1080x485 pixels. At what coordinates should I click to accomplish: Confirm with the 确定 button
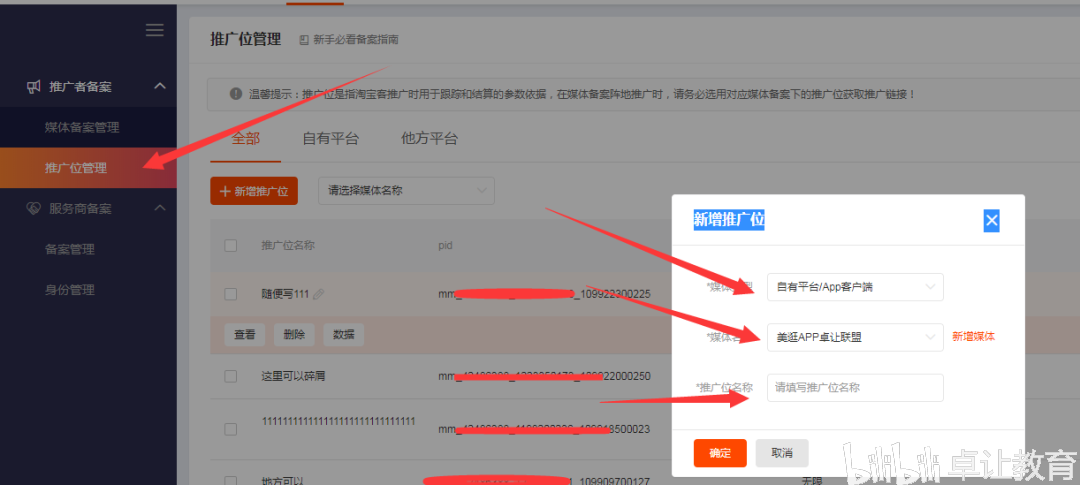coord(720,453)
